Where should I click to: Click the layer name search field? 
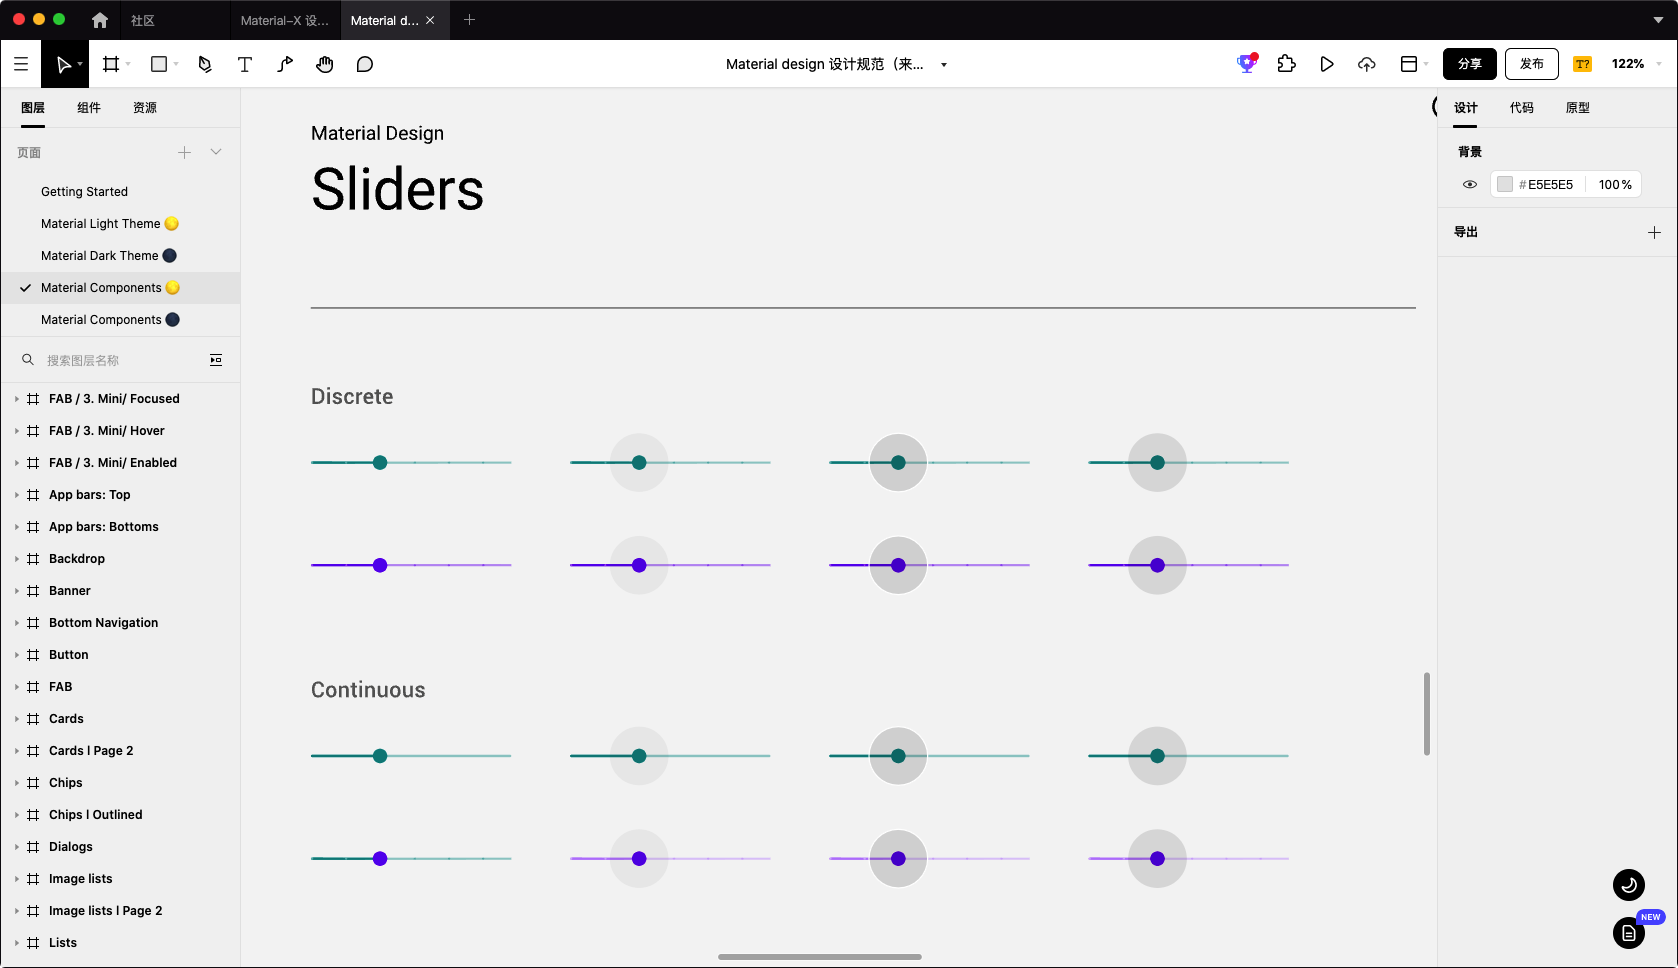tap(120, 360)
